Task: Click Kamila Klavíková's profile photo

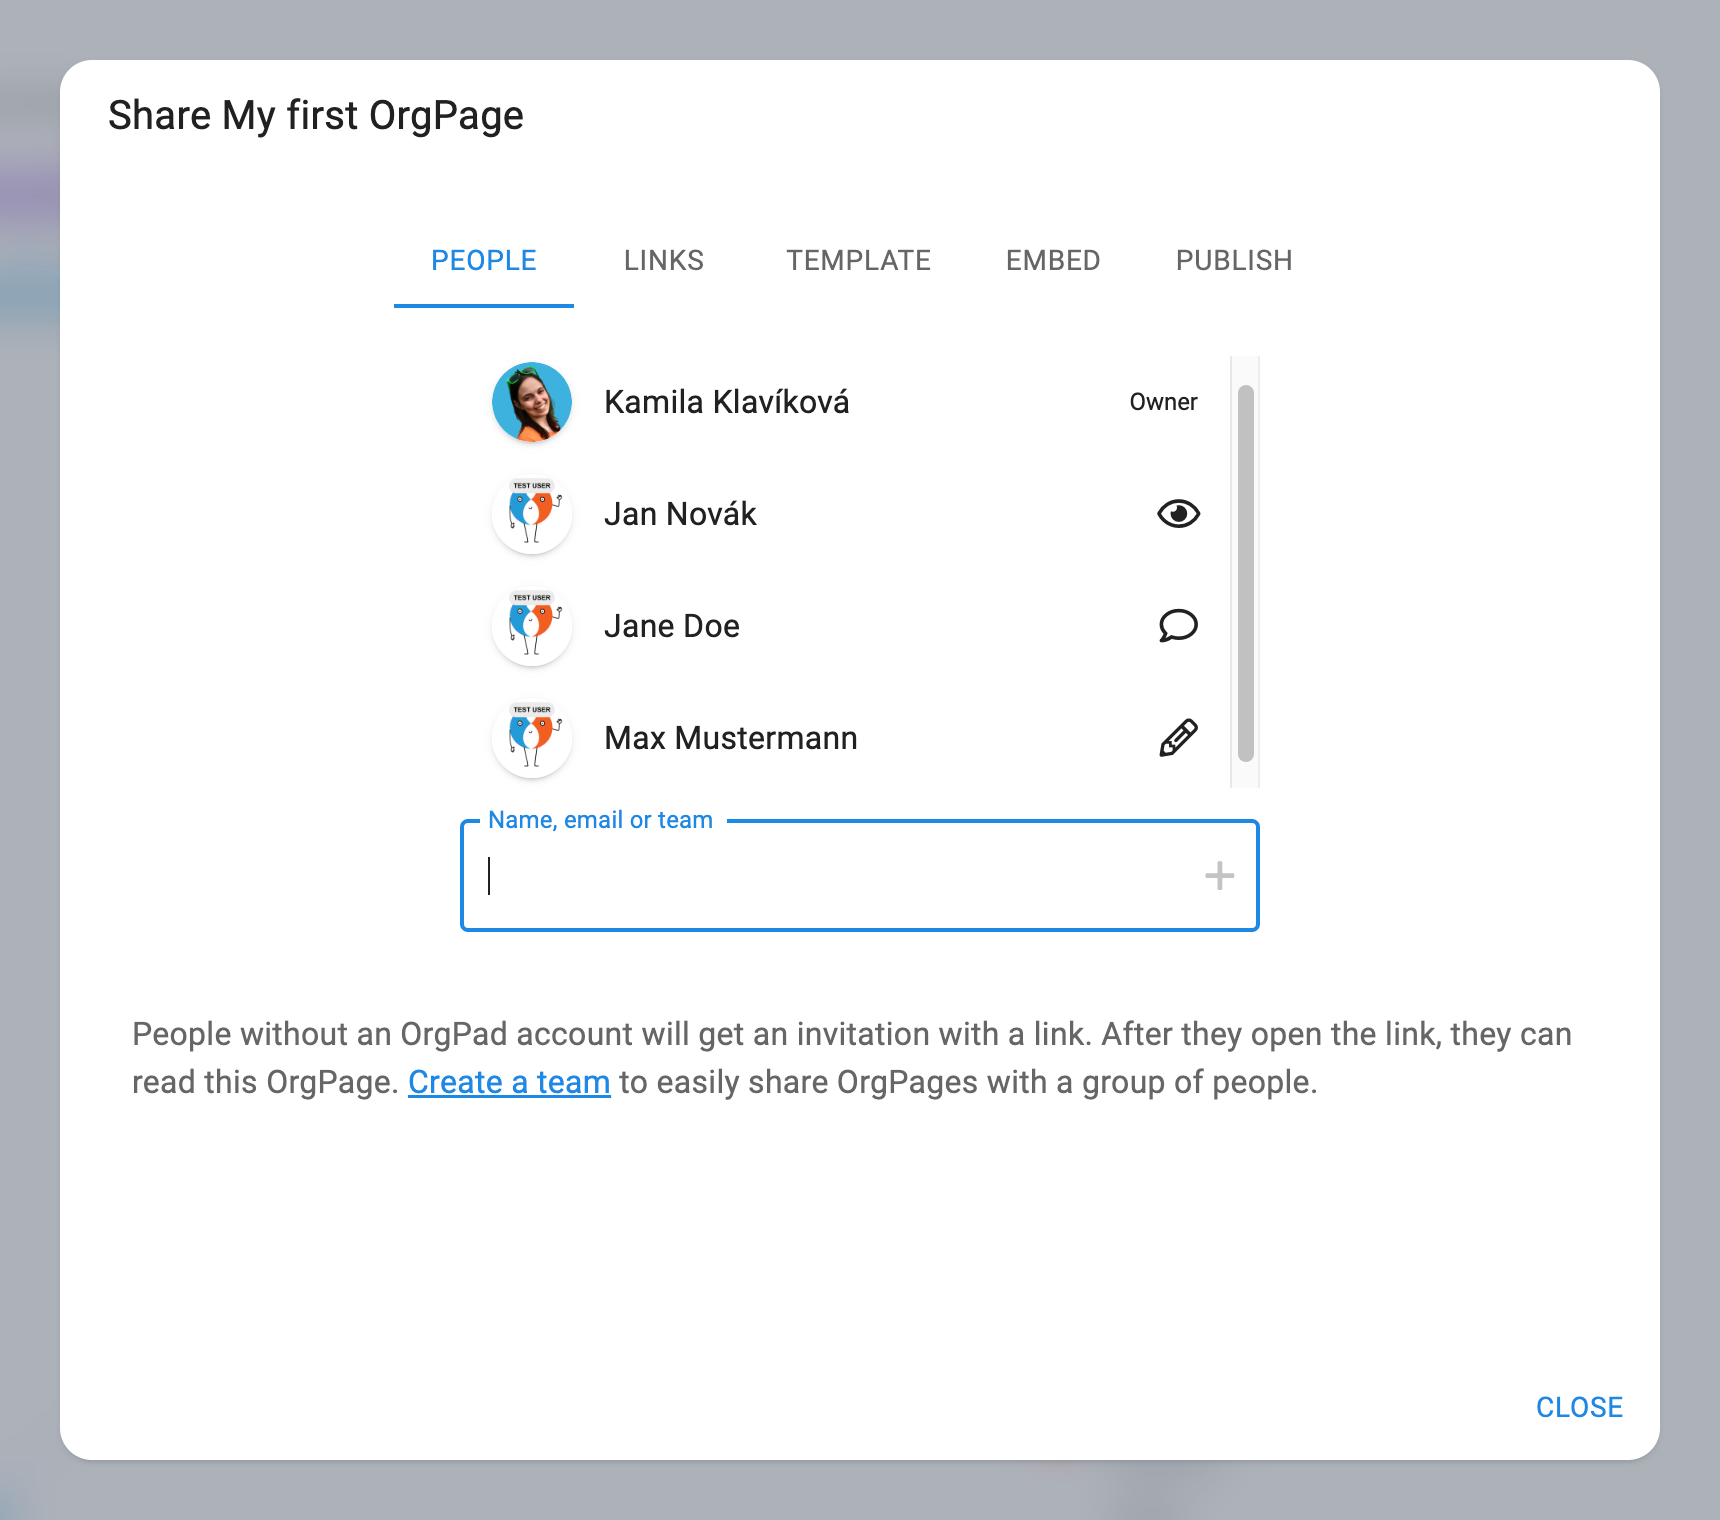Action: point(532,402)
